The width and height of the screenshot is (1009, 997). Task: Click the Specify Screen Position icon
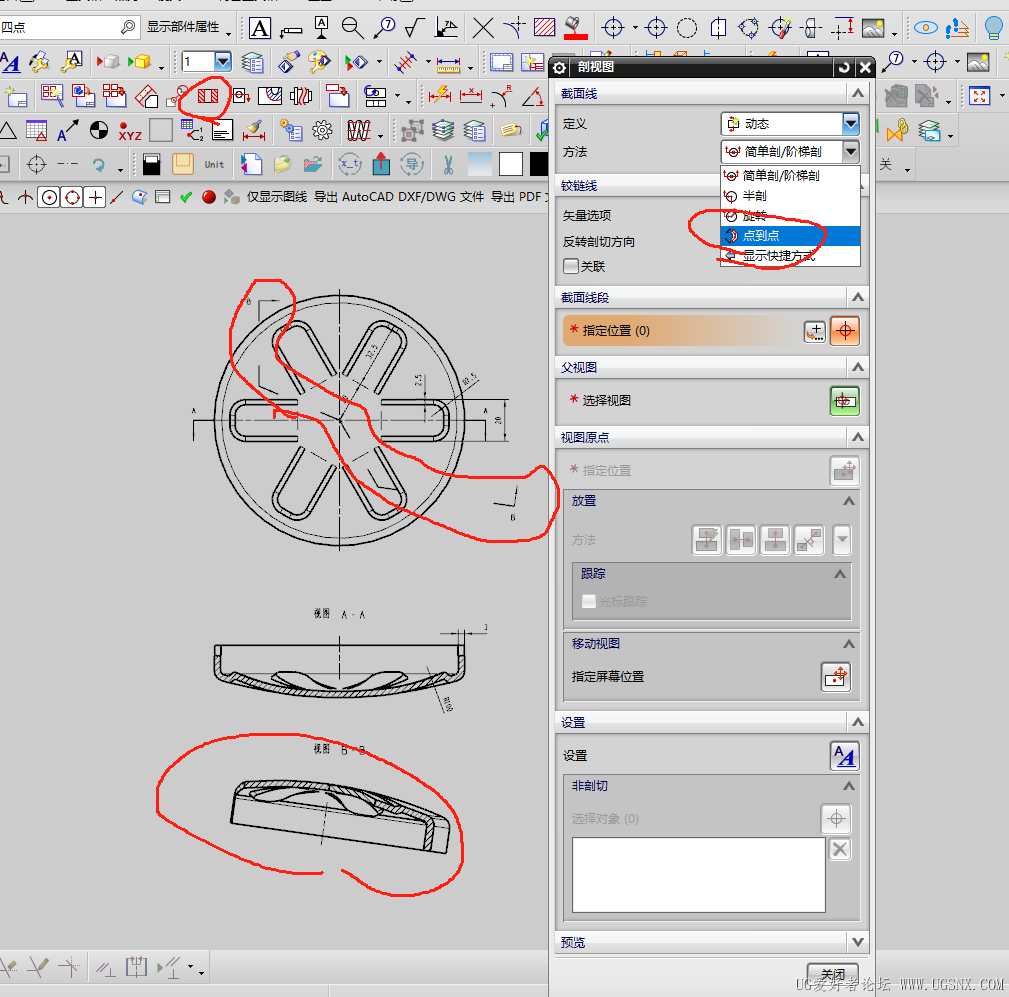(x=836, y=676)
